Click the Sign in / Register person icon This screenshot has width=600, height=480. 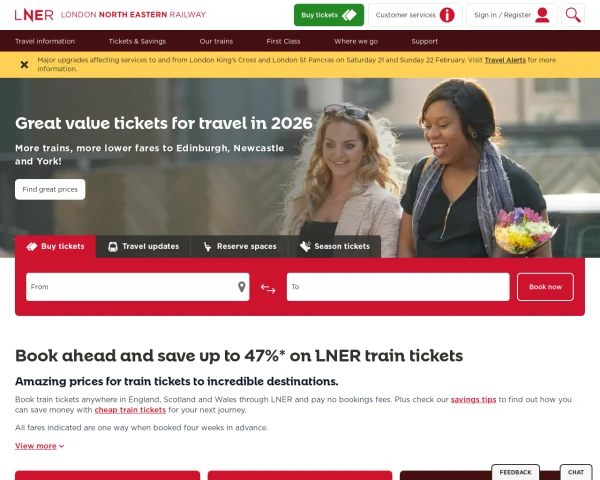click(x=542, y=15)
